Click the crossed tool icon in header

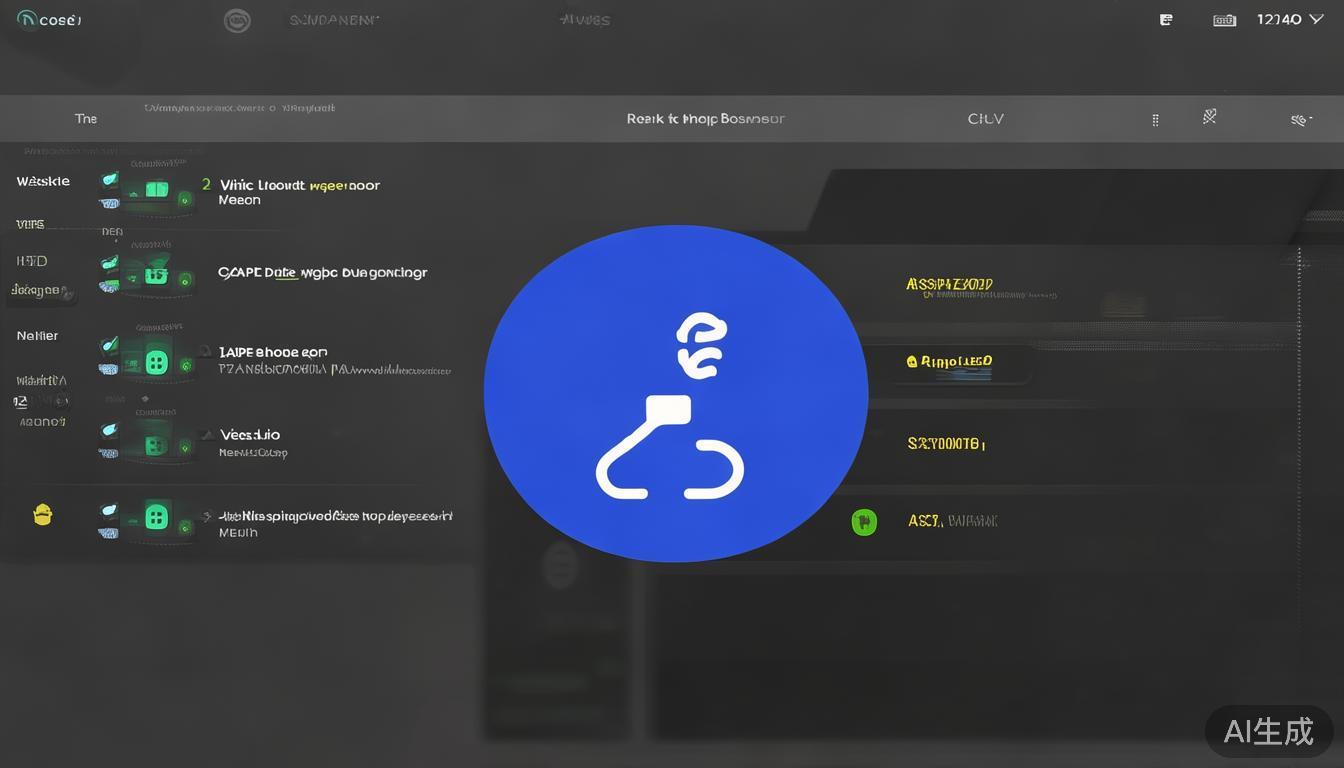point(1209,118)
